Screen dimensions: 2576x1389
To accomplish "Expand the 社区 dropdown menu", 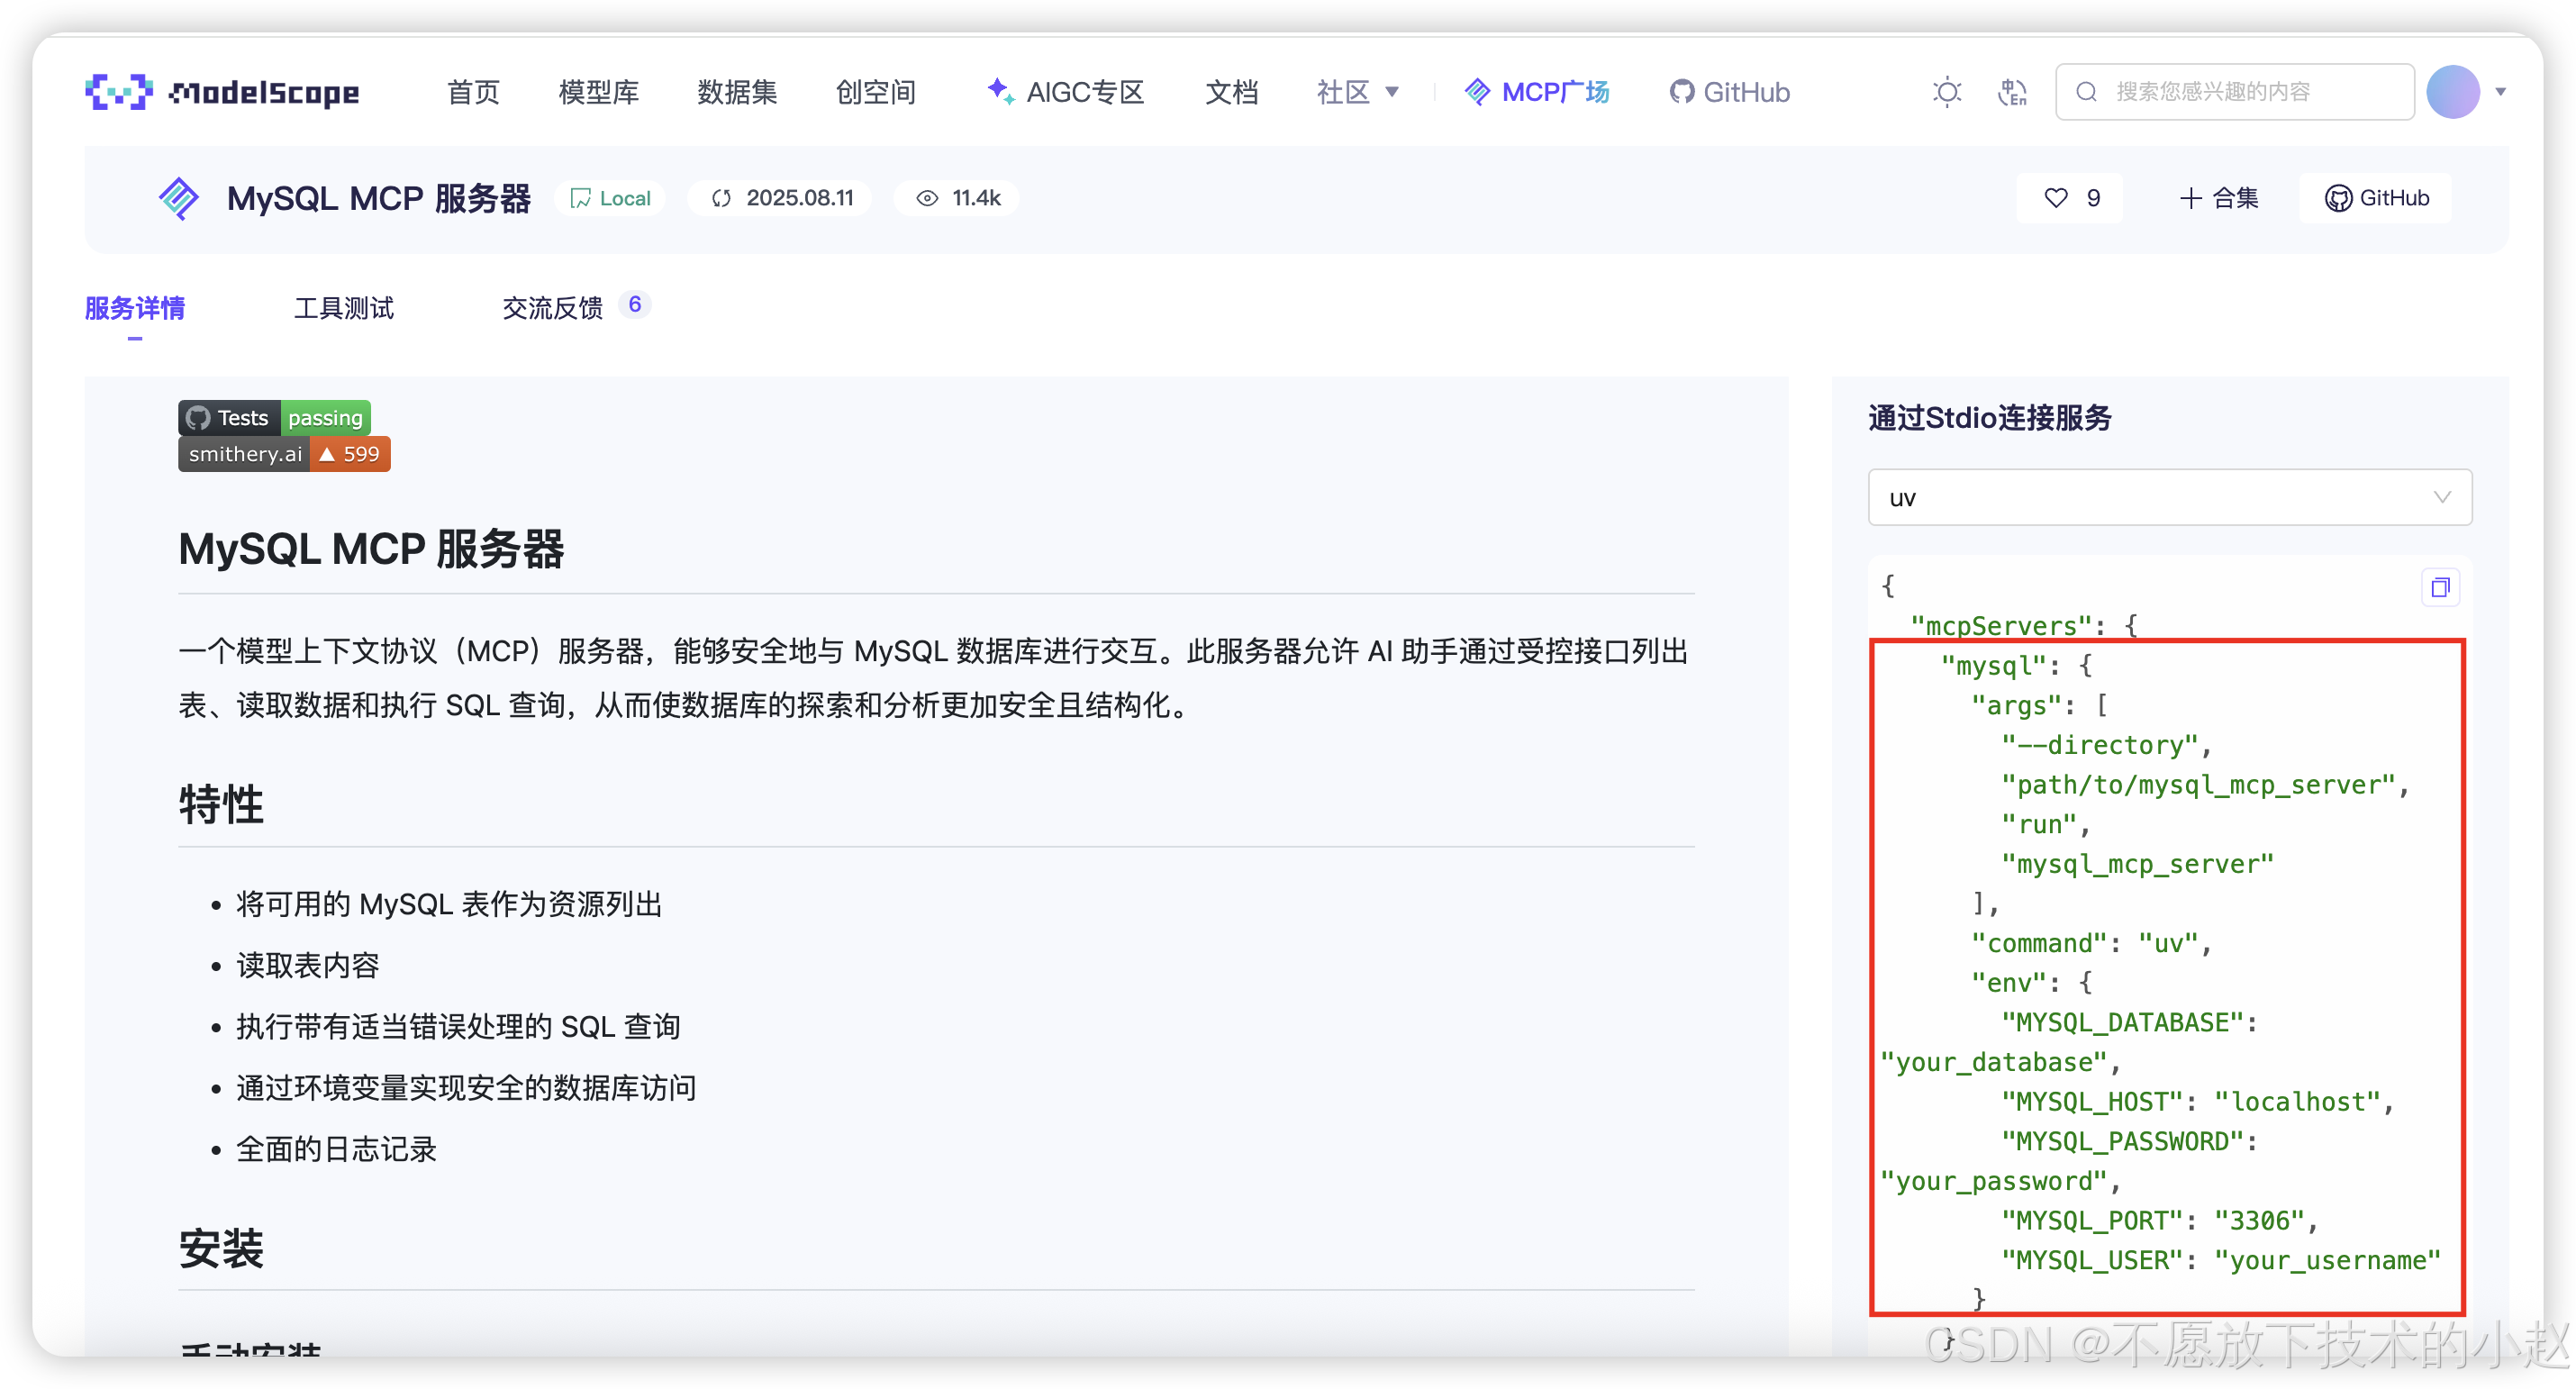I will 1357,92.
